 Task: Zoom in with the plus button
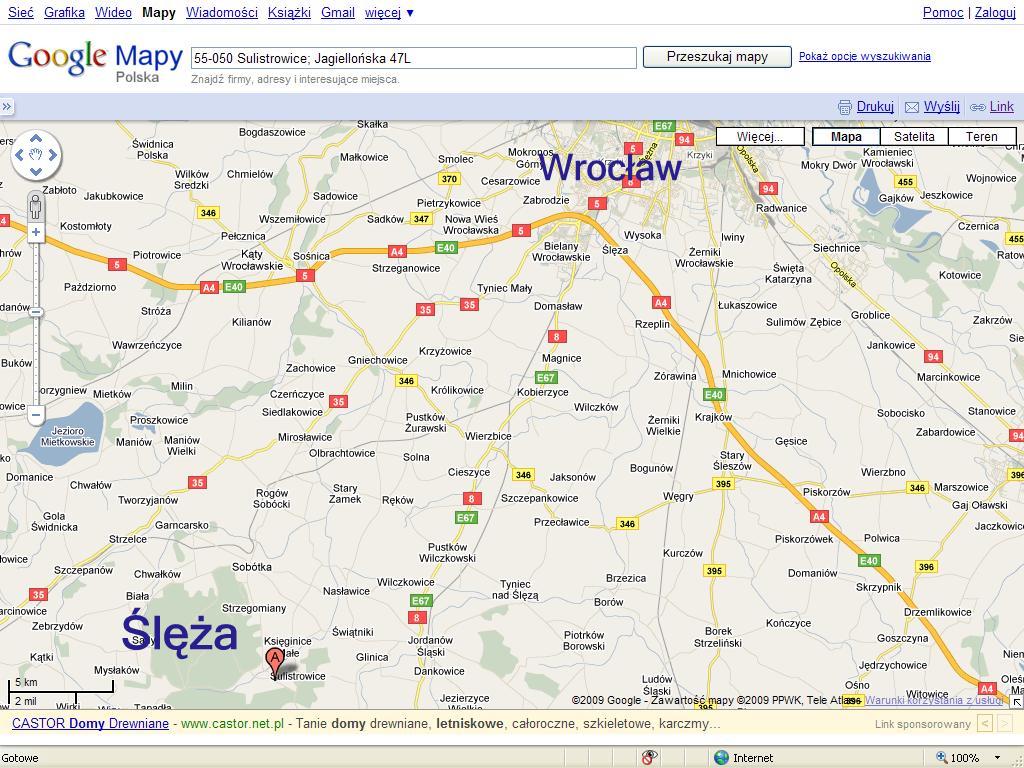tap(36, 232)
